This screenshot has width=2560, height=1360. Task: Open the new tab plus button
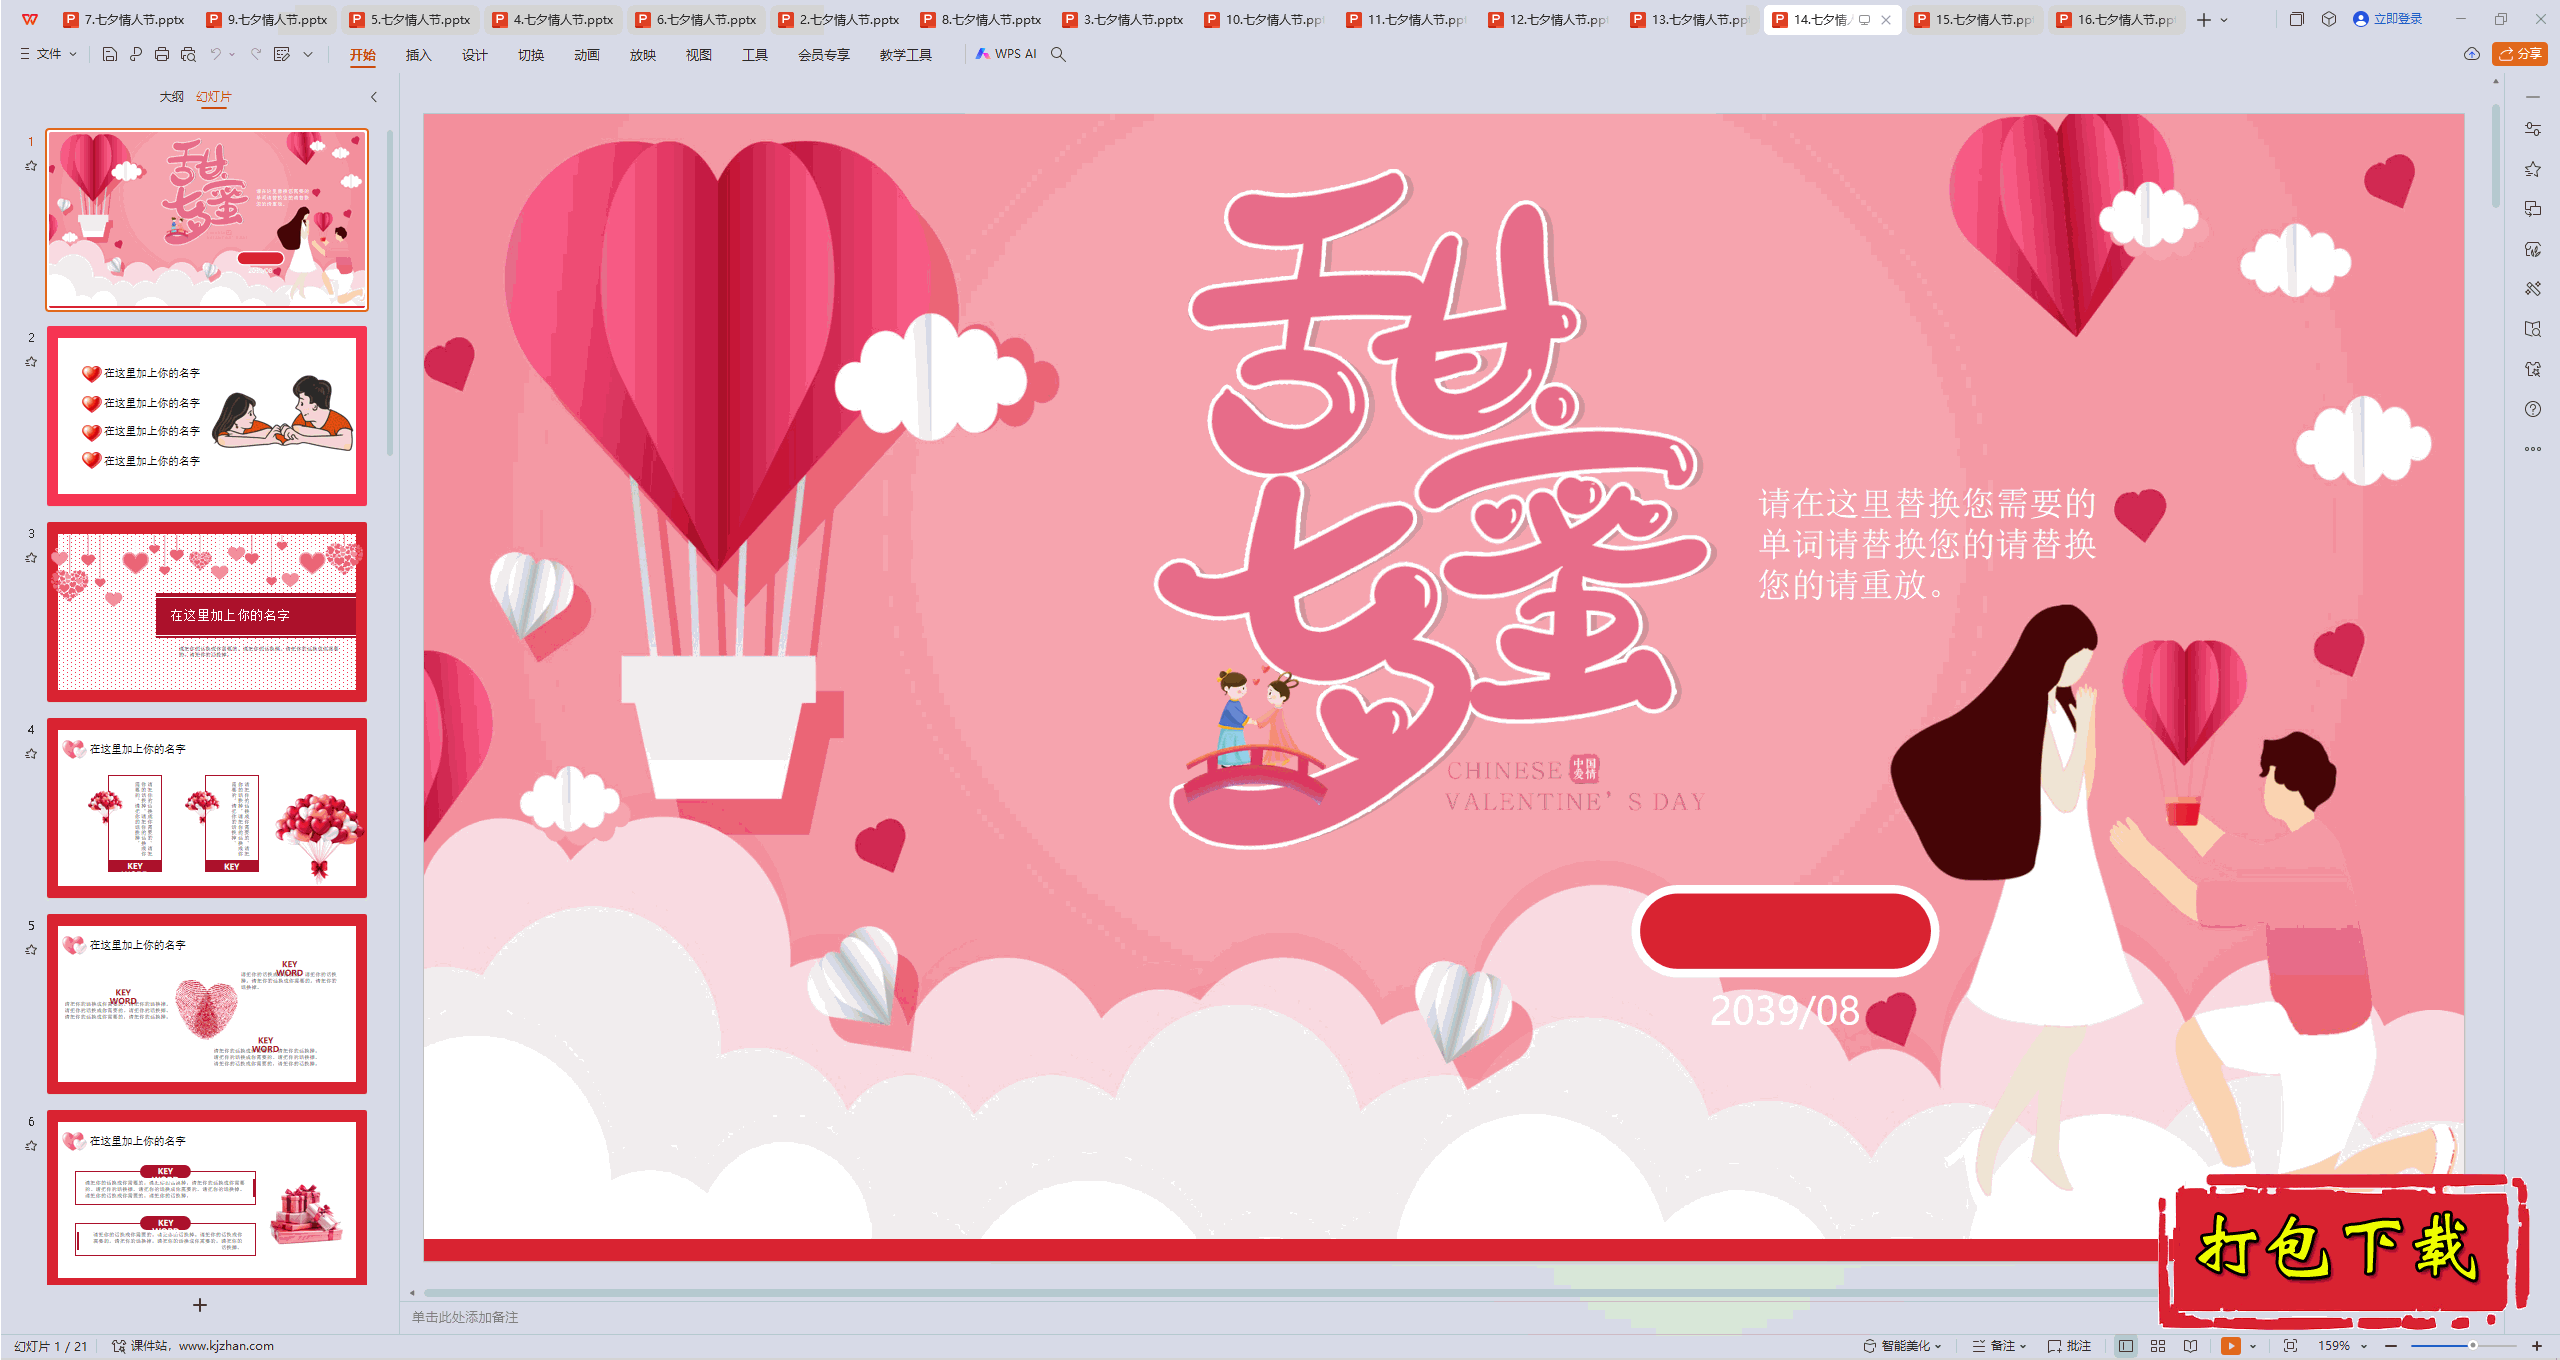(2204, 19)
